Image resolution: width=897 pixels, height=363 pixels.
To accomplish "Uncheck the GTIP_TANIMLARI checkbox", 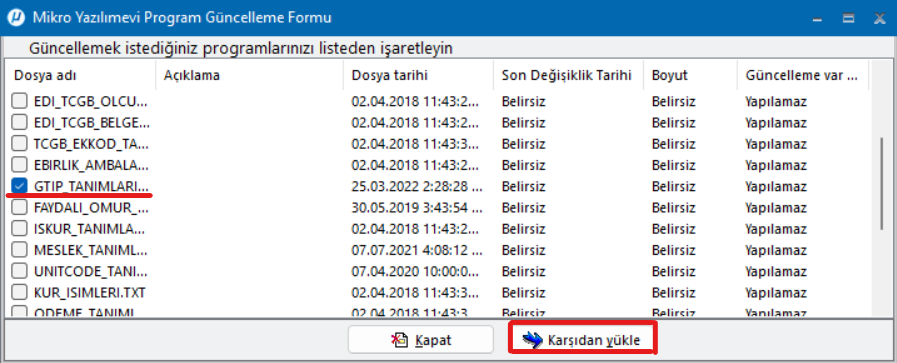I will 19,186.
